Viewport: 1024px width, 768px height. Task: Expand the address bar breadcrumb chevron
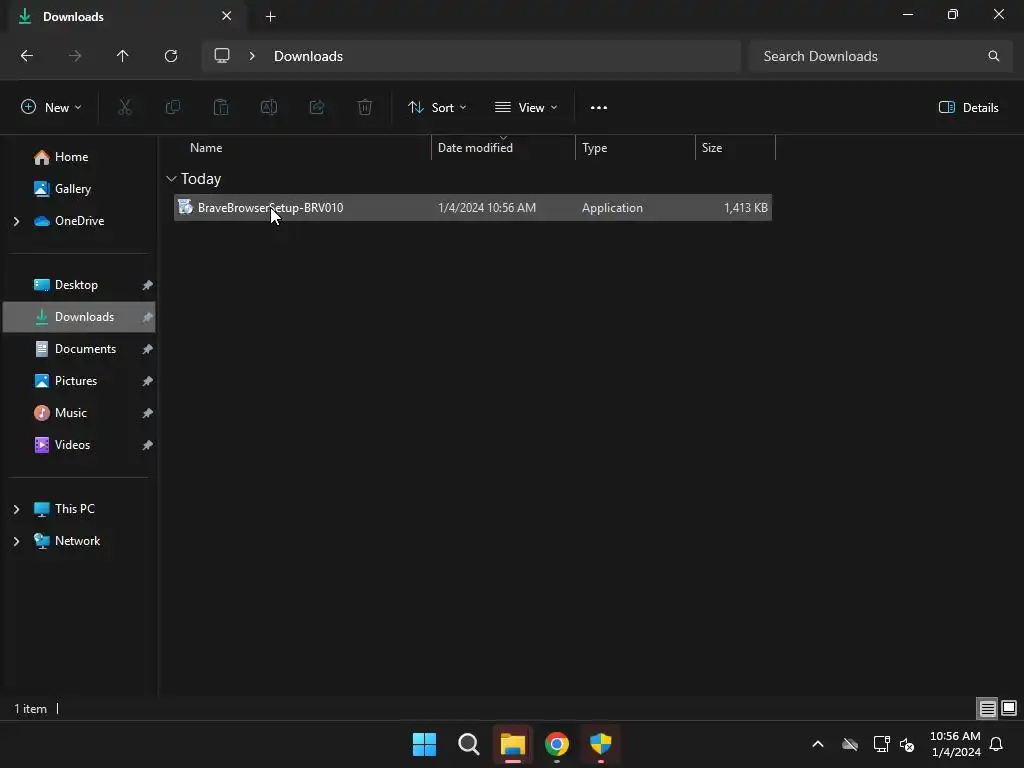pos(252,56)
